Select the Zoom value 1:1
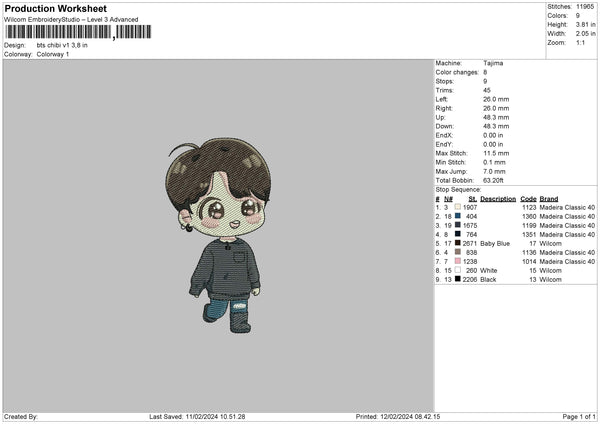The height and width of the screenshot is (424, 600). [580, 42]
